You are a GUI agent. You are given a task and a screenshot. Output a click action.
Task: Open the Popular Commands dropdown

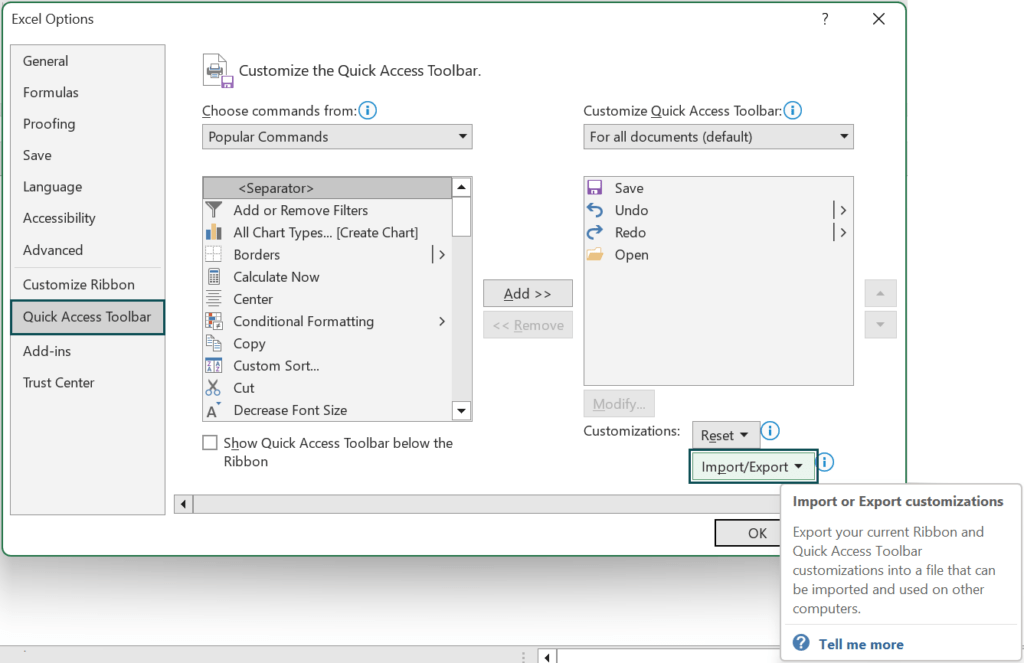coord(336,136)
